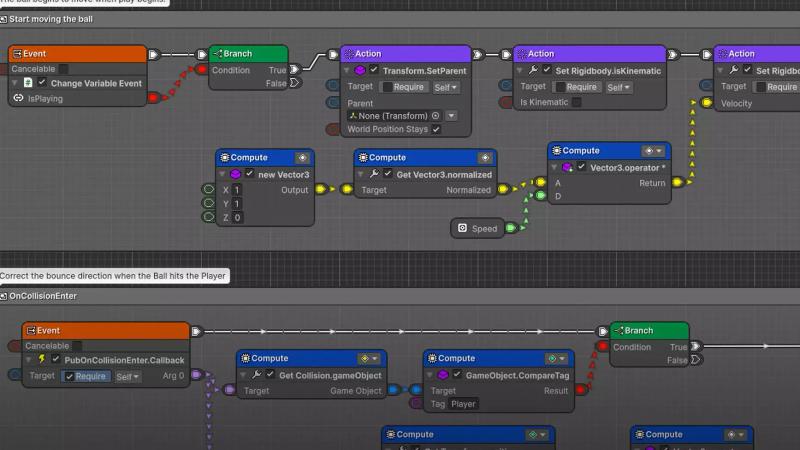800x450 pixels.
Task: Open the Self dropdown in Transform.SetParent
Action: [x=445, y=88]
